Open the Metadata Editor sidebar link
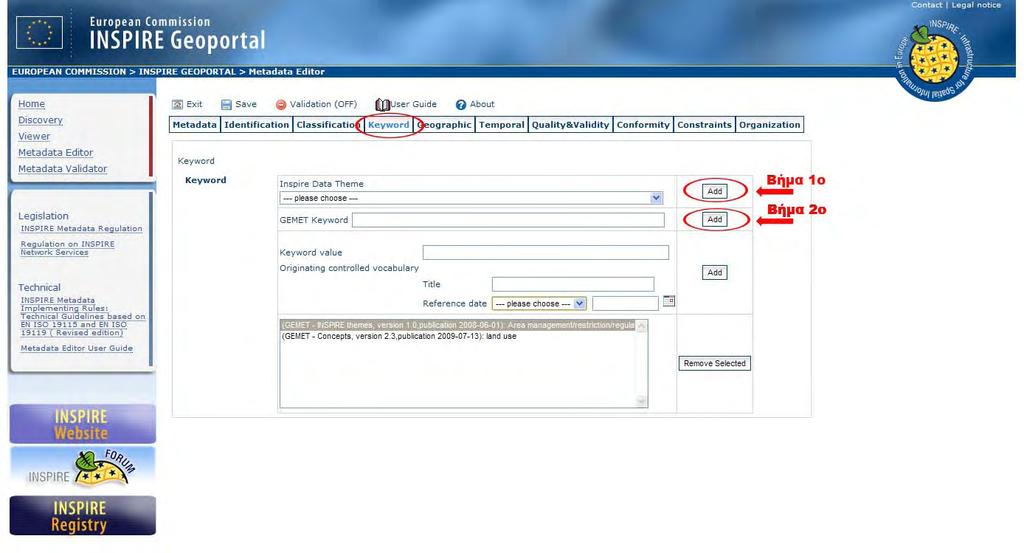The width and height of the screenshot is (1024, 553). coord(56,152)
